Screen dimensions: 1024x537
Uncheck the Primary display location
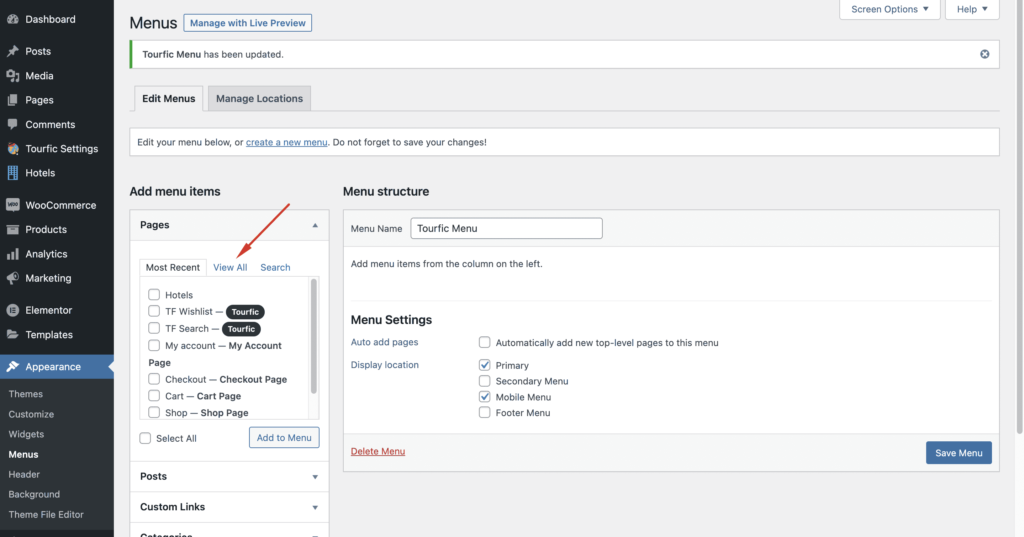click(485, 365)
